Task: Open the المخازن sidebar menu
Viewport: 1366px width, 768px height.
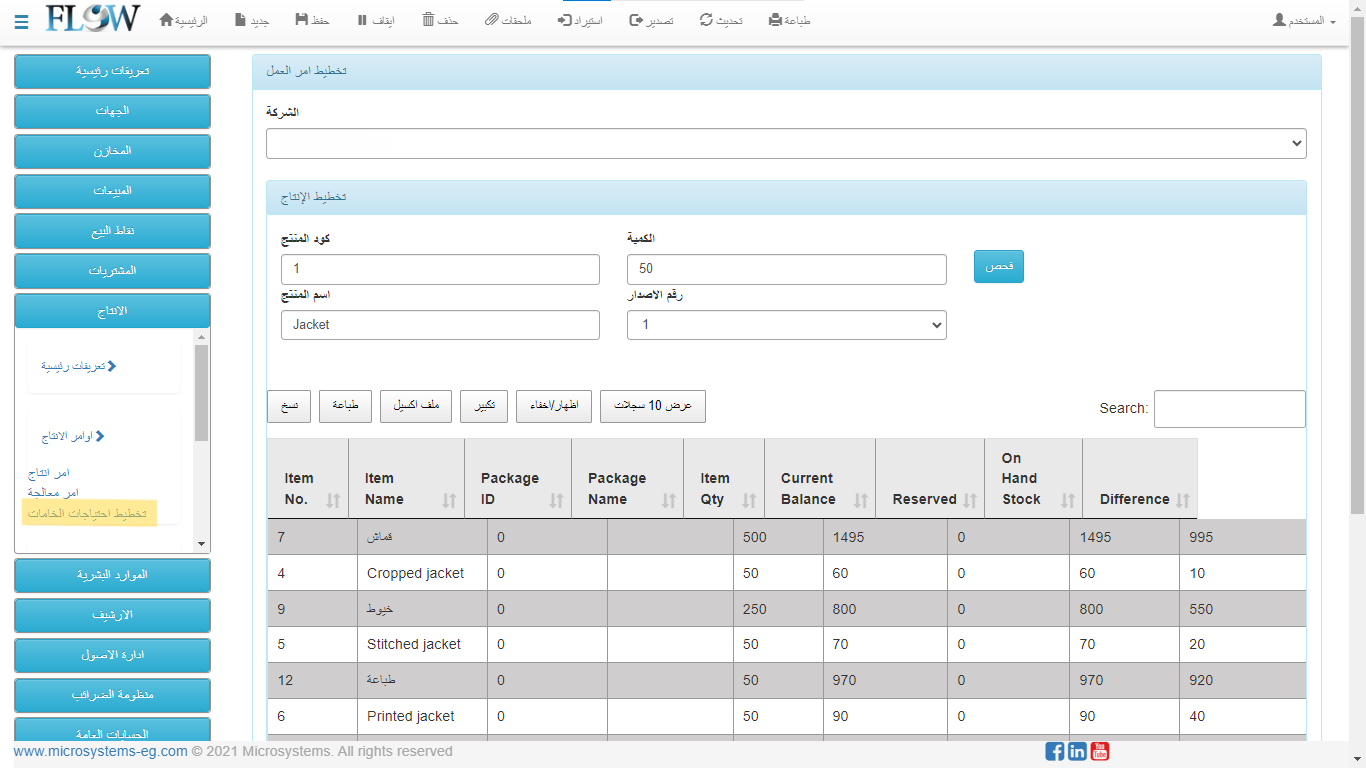Action: pos(112,151)
